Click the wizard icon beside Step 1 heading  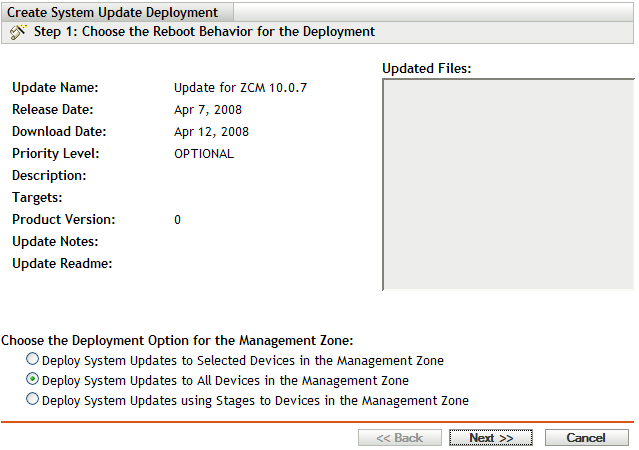click(x=18, y=32)
